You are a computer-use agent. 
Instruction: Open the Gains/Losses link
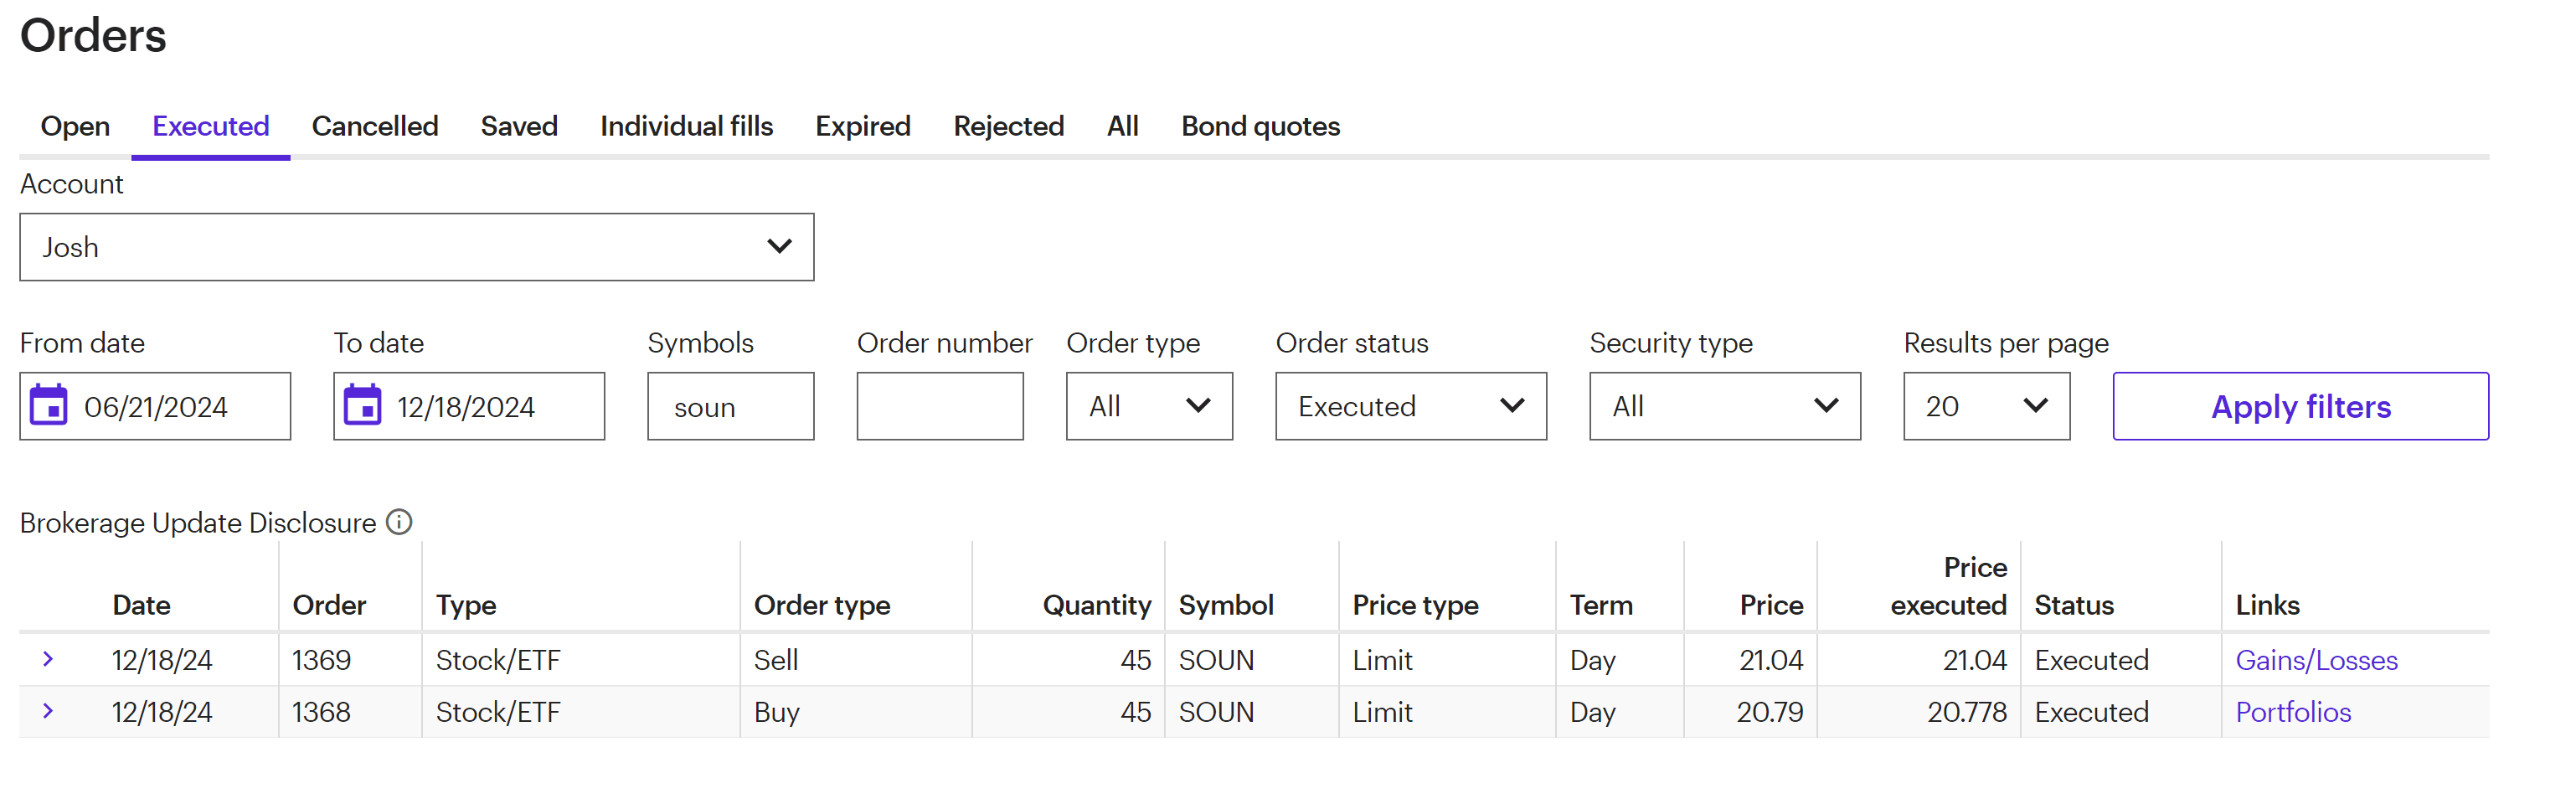pos(2316,660)
